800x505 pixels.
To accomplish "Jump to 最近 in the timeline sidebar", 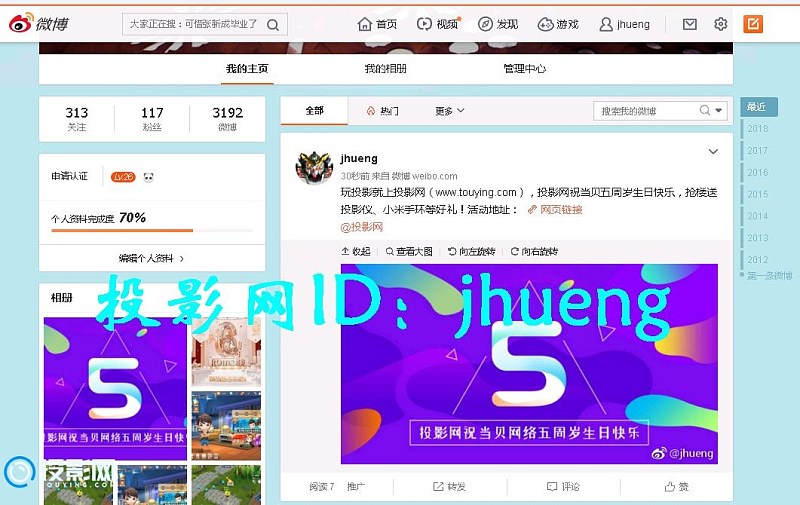I will coord(759,107).
